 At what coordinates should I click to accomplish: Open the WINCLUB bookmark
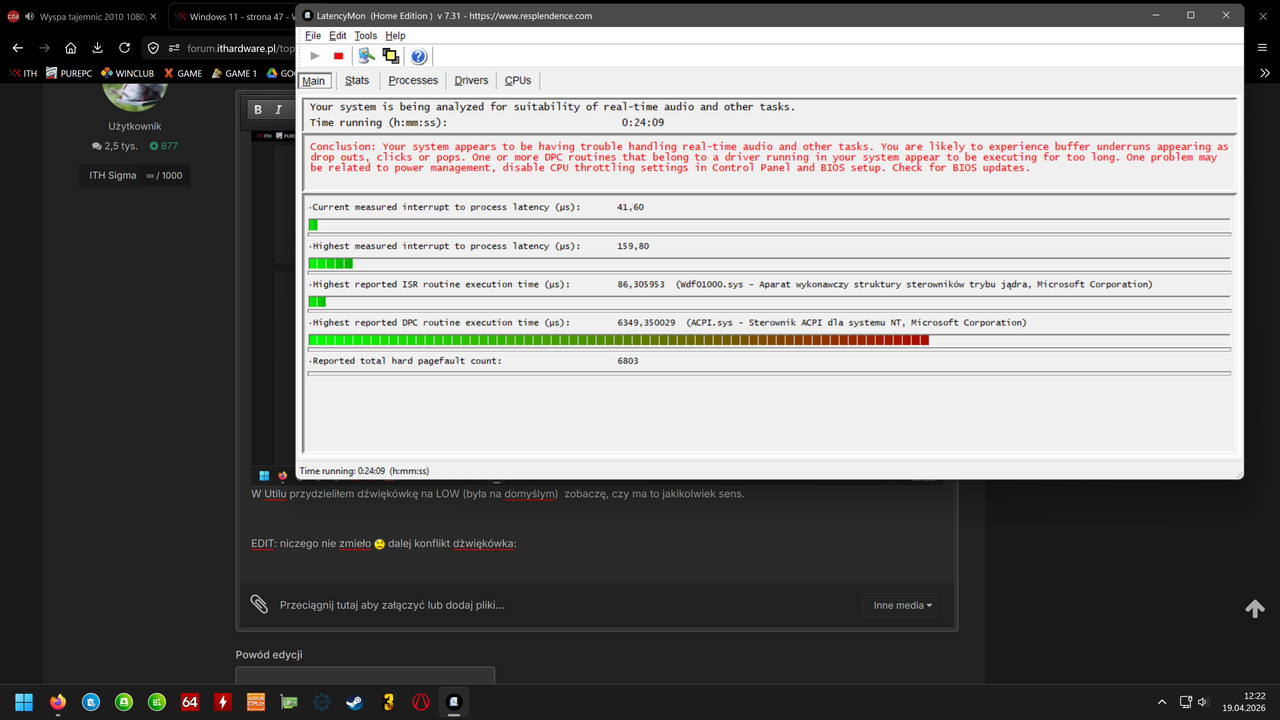coord(128,73)
